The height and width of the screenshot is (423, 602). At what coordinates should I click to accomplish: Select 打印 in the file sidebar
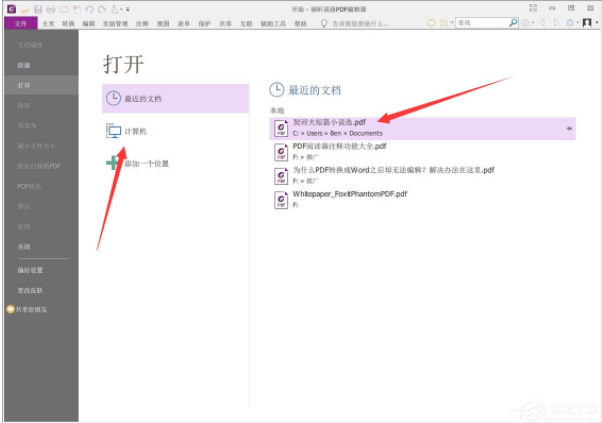tap(24, 227)
